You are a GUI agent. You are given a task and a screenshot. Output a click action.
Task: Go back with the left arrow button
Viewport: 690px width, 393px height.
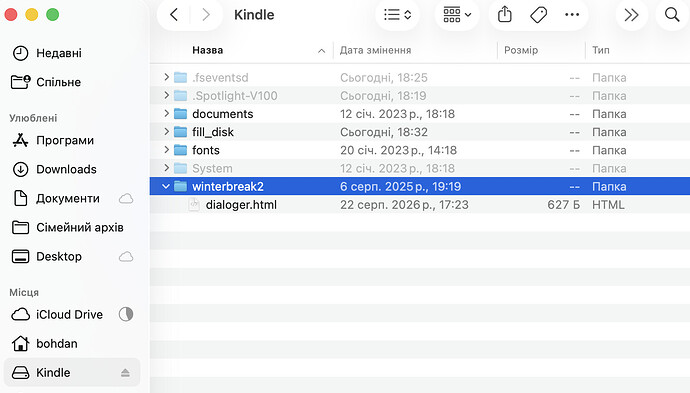tap(174, 15)
